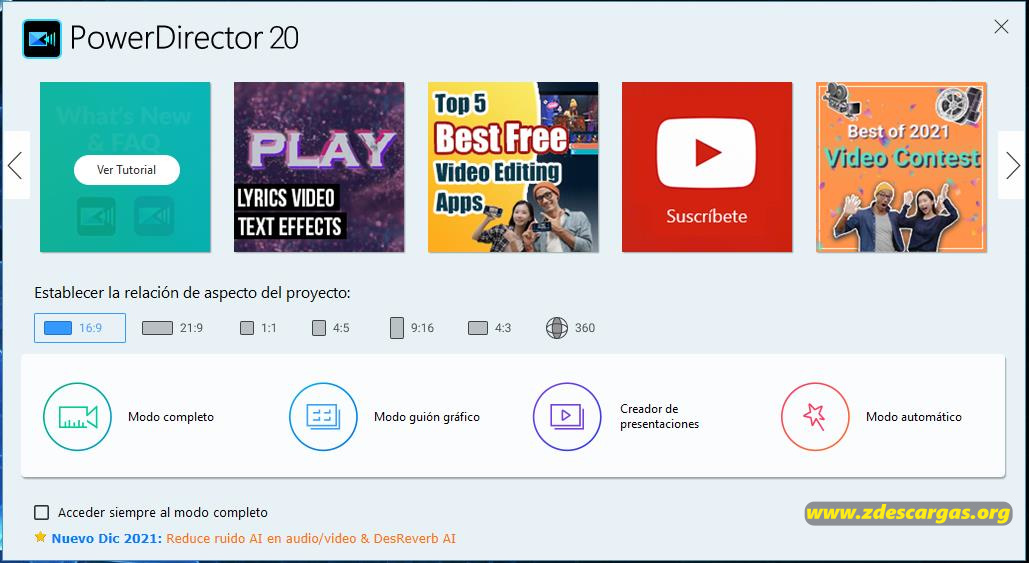The image size is (1029, 563).
Task: Click the PowerDirector app logo icon
Action: point(42,39)
